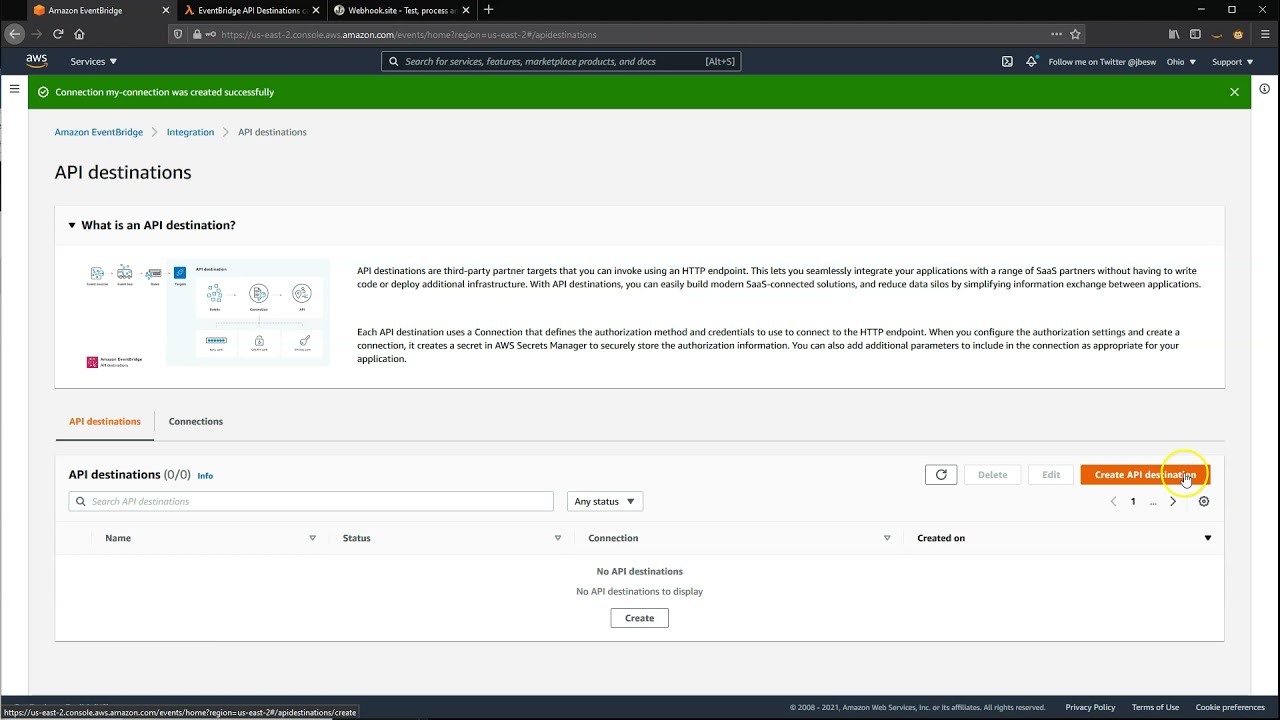This screenshot has width=1280, height=720.
Task: Click the disabled Delete button
Action: [x=993, y=475]
